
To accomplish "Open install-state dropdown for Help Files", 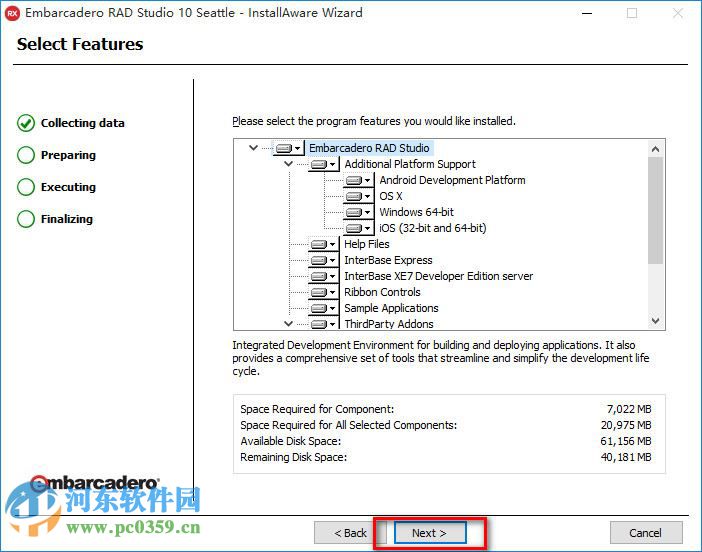I will (x=323, y=244).
